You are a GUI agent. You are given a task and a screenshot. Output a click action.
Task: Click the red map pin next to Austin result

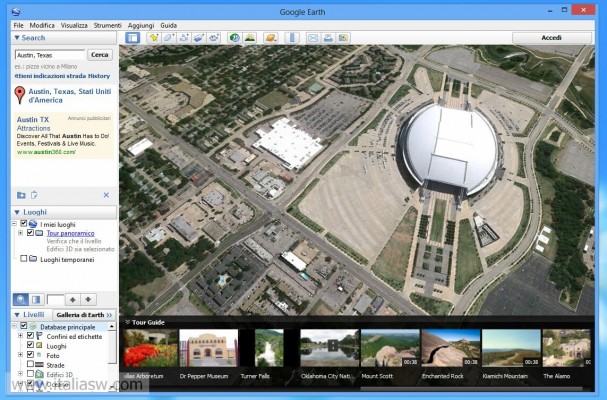[x=20, y=95]
